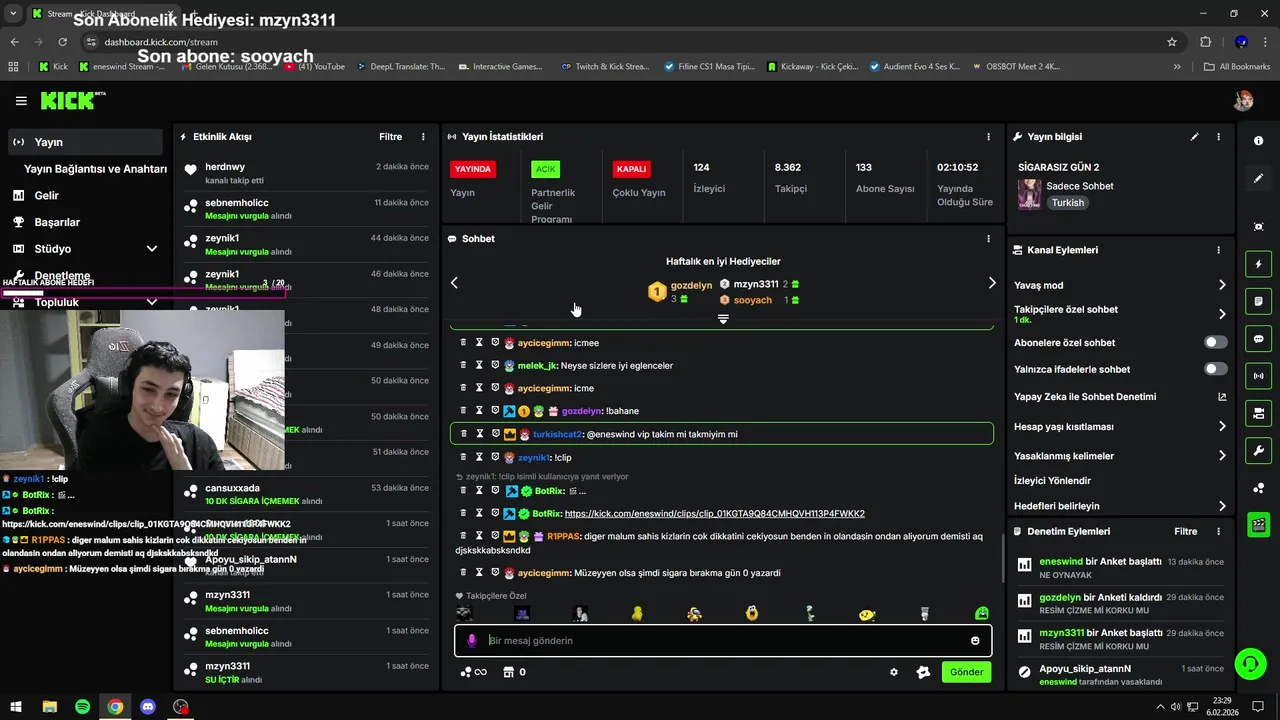Click the Kick logo in header
This screenshot has width=1280, height=720.
coord(72,101)
